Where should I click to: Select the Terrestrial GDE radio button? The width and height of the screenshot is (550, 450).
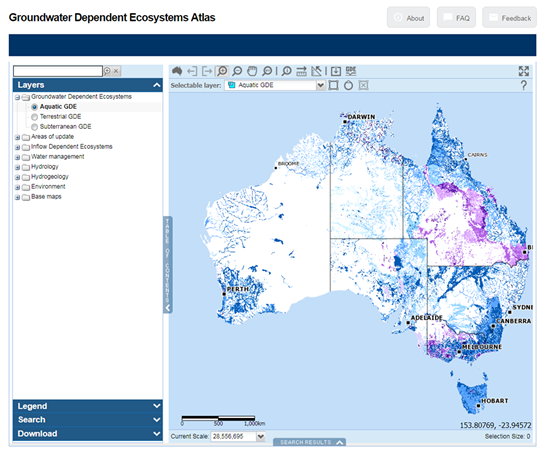coord(34,117)
